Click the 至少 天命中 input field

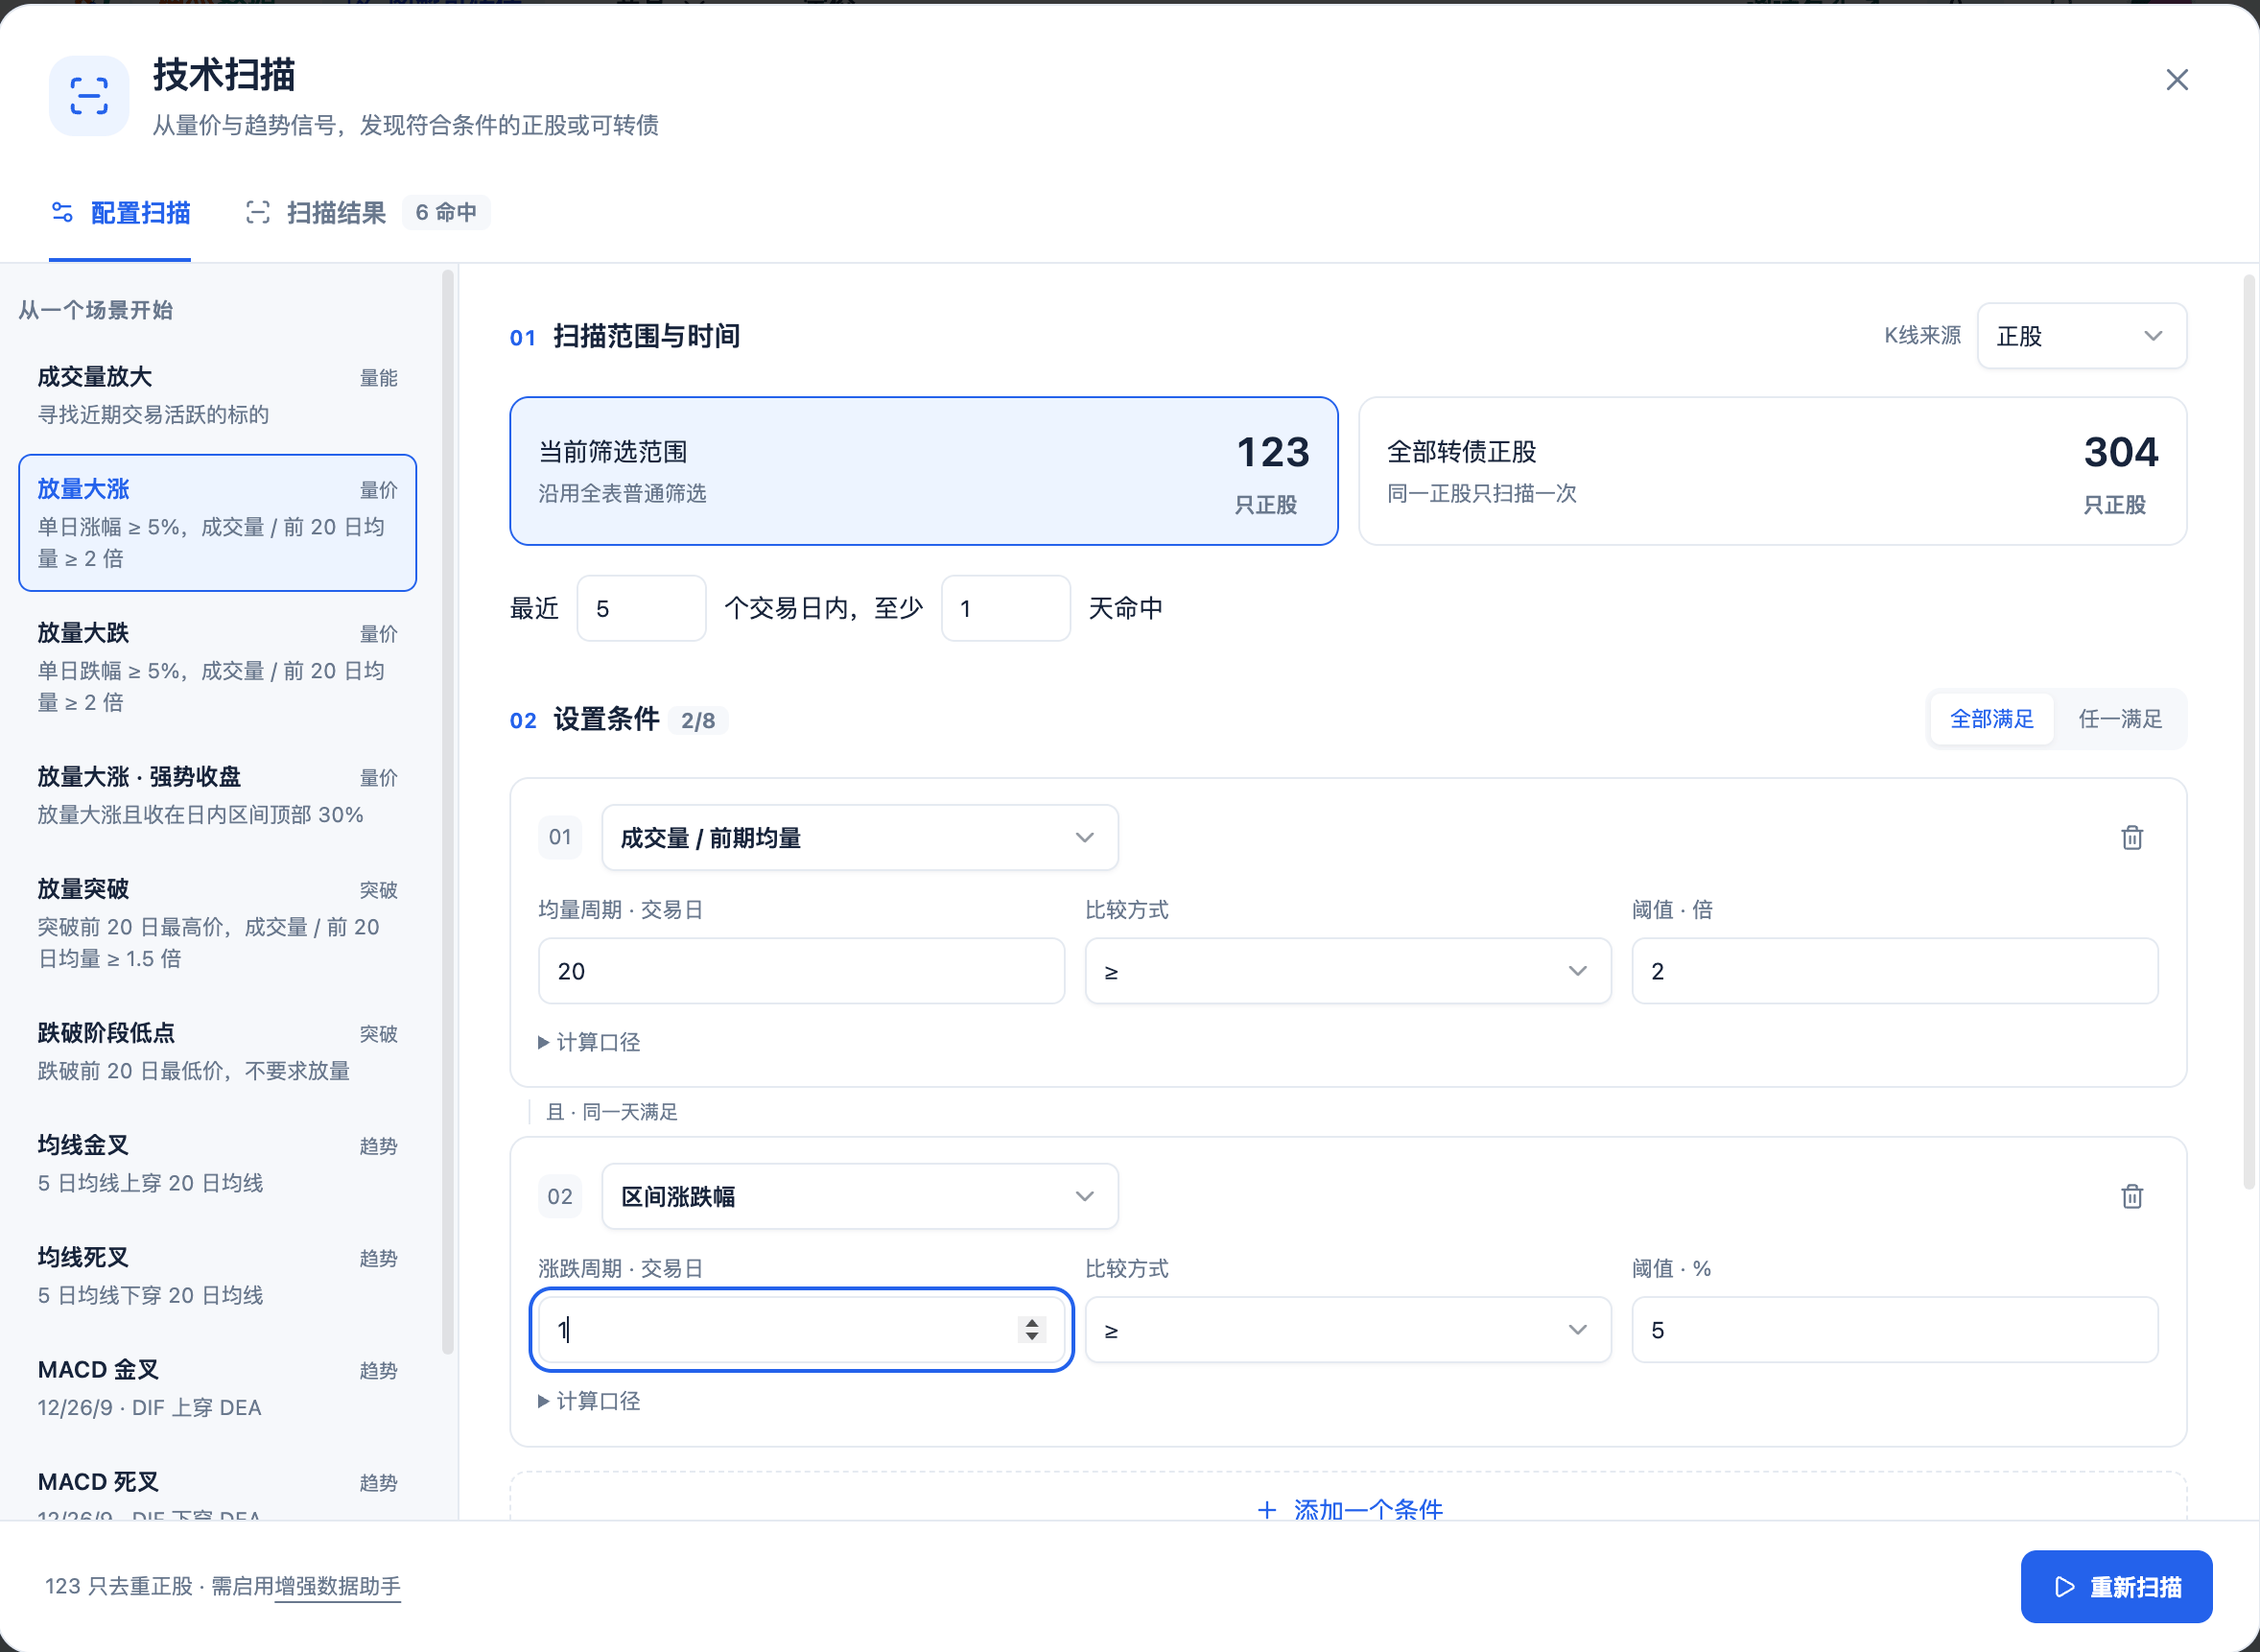tap(1005, 608)
